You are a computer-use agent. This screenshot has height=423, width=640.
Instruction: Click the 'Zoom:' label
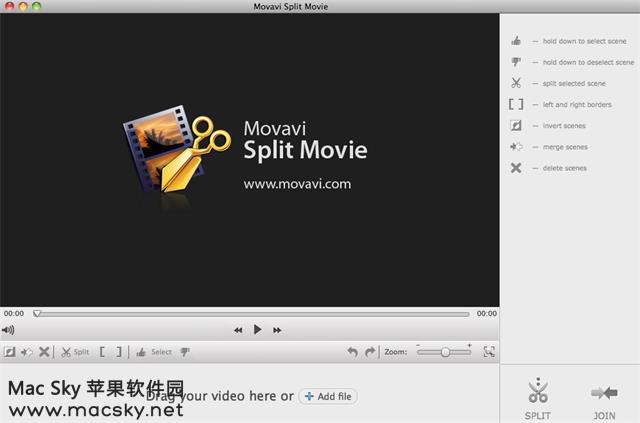396,352
